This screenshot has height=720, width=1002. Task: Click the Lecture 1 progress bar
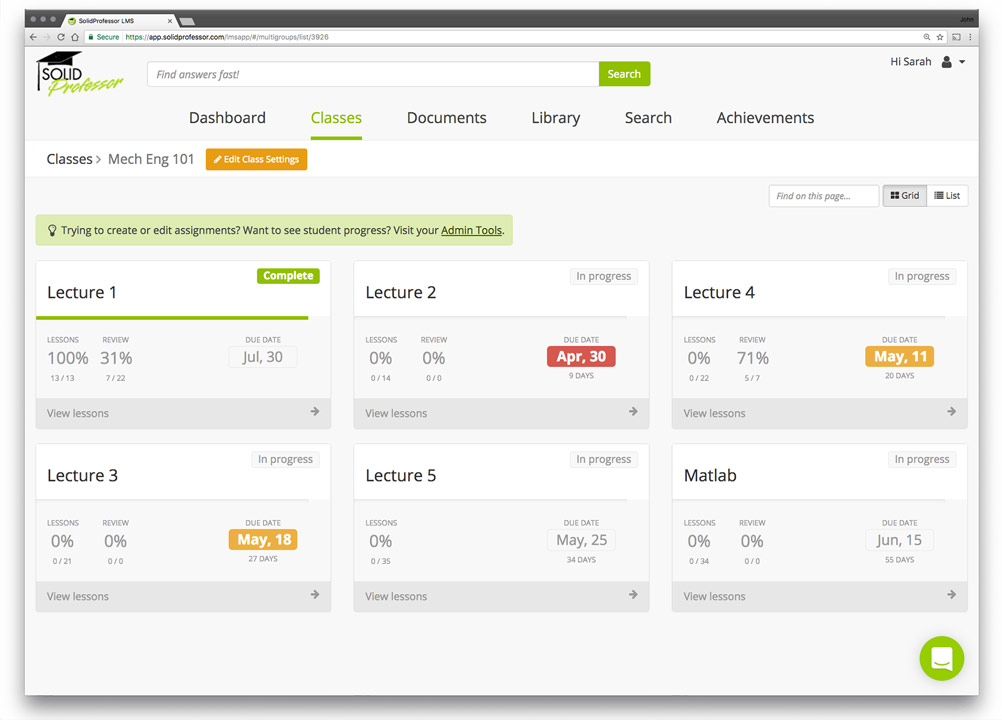click(172, 318)
